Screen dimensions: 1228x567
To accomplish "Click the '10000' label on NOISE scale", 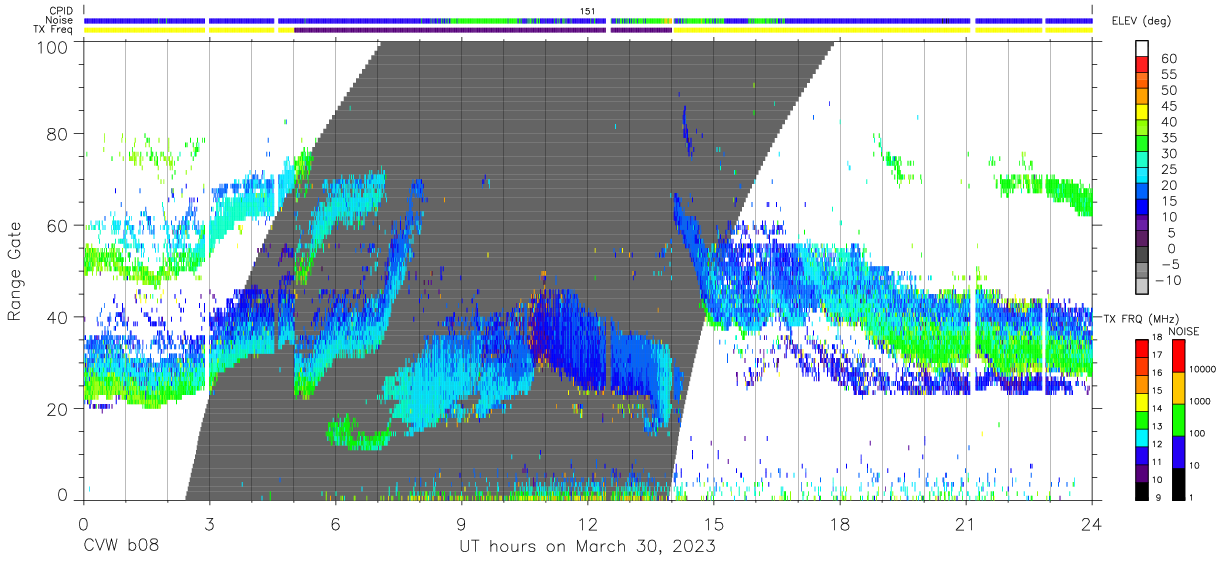I will [x=1202, y=371].
